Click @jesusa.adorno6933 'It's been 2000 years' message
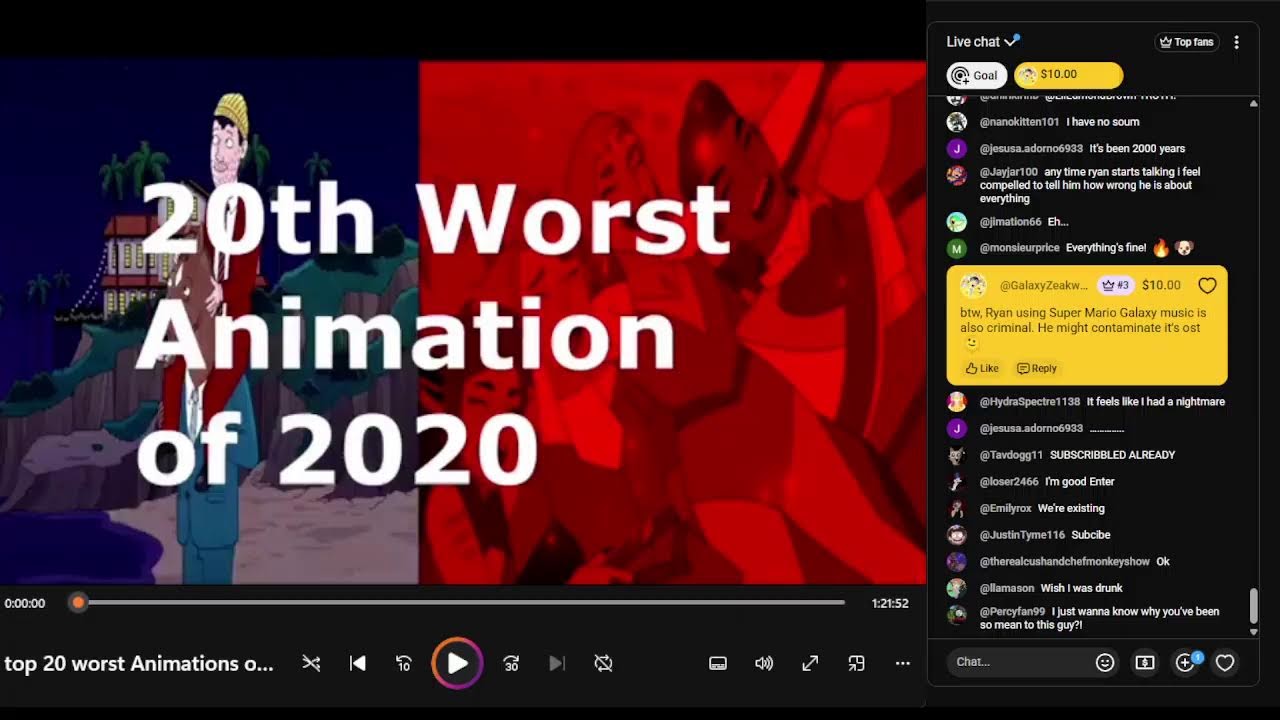The height and width of the screenshot is (720, 1280). pyautogui.click(x=1137, y=149)
